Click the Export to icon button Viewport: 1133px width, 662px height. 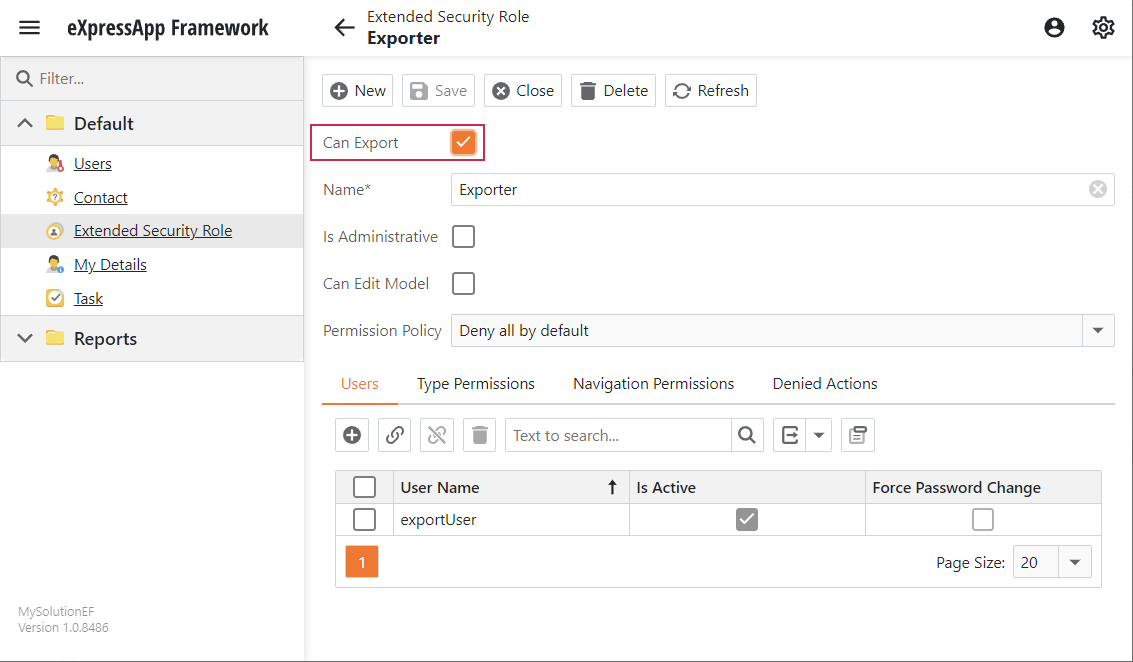click(x=790, y=435)
